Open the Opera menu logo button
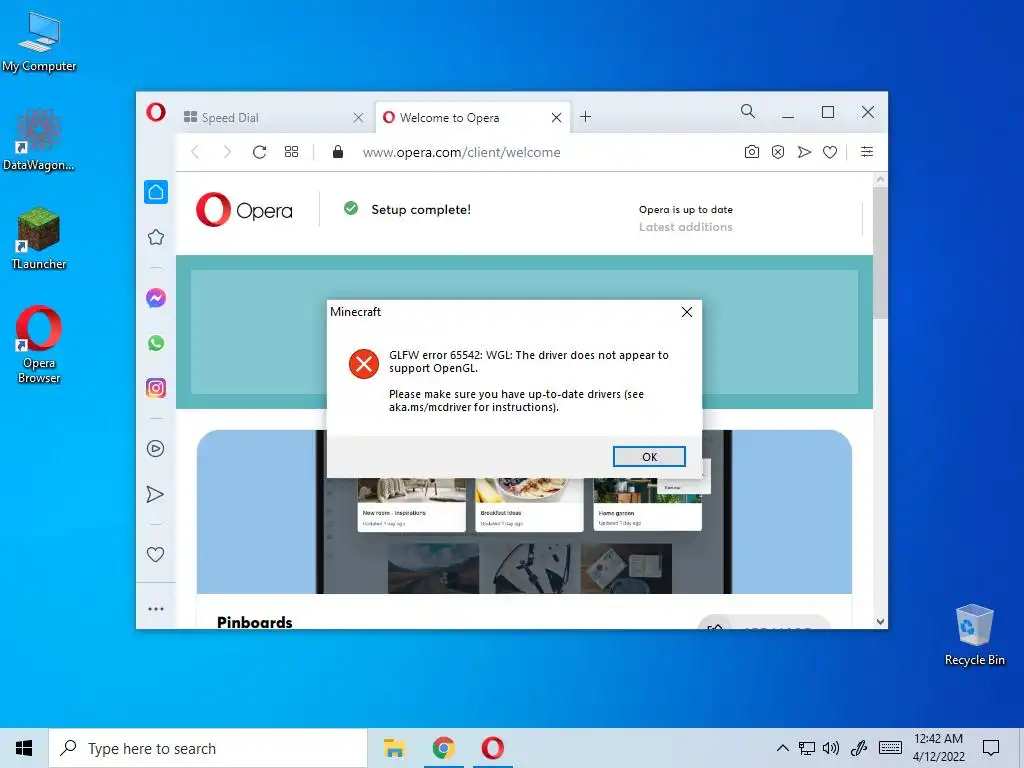 pos(155,112)
